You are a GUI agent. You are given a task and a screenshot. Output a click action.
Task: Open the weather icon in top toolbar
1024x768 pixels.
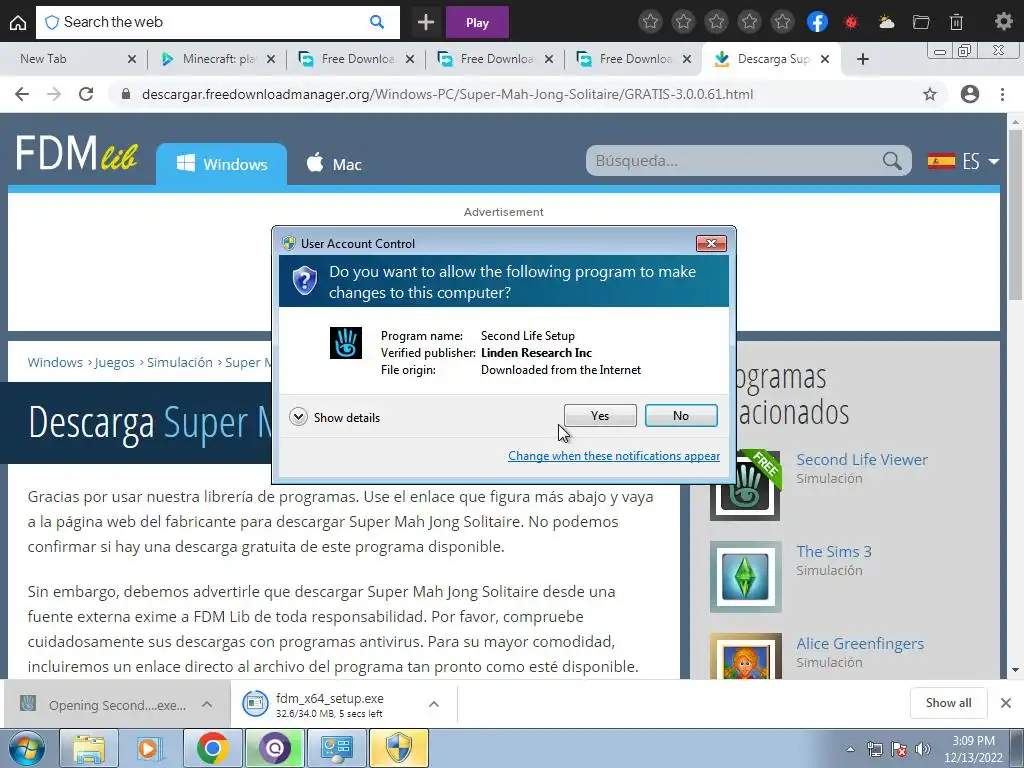pos(886,22)
